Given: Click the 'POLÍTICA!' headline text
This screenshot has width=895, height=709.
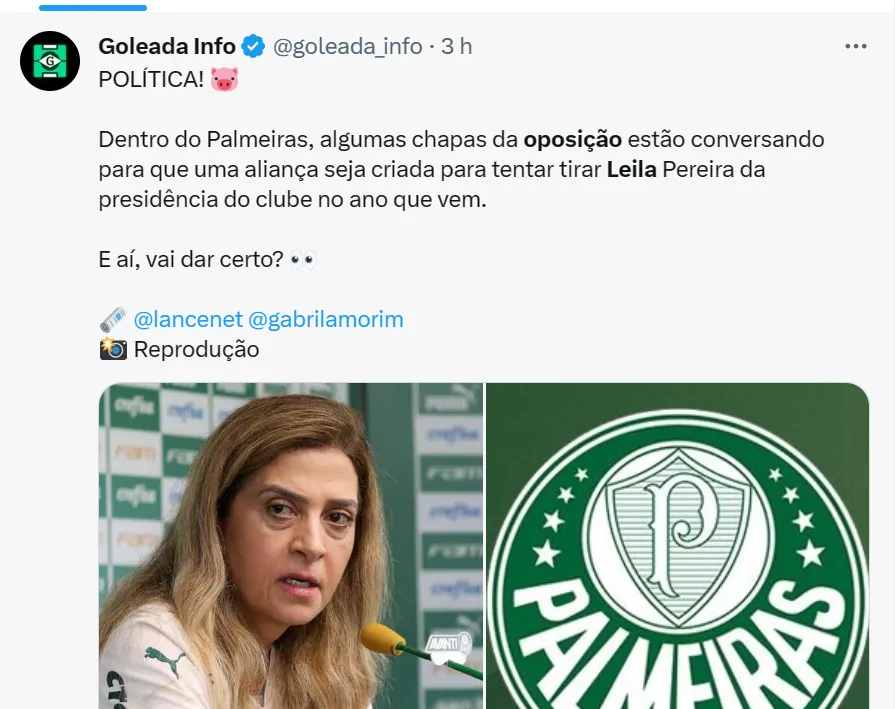Looking at the screenshot, I should point(151,79).
